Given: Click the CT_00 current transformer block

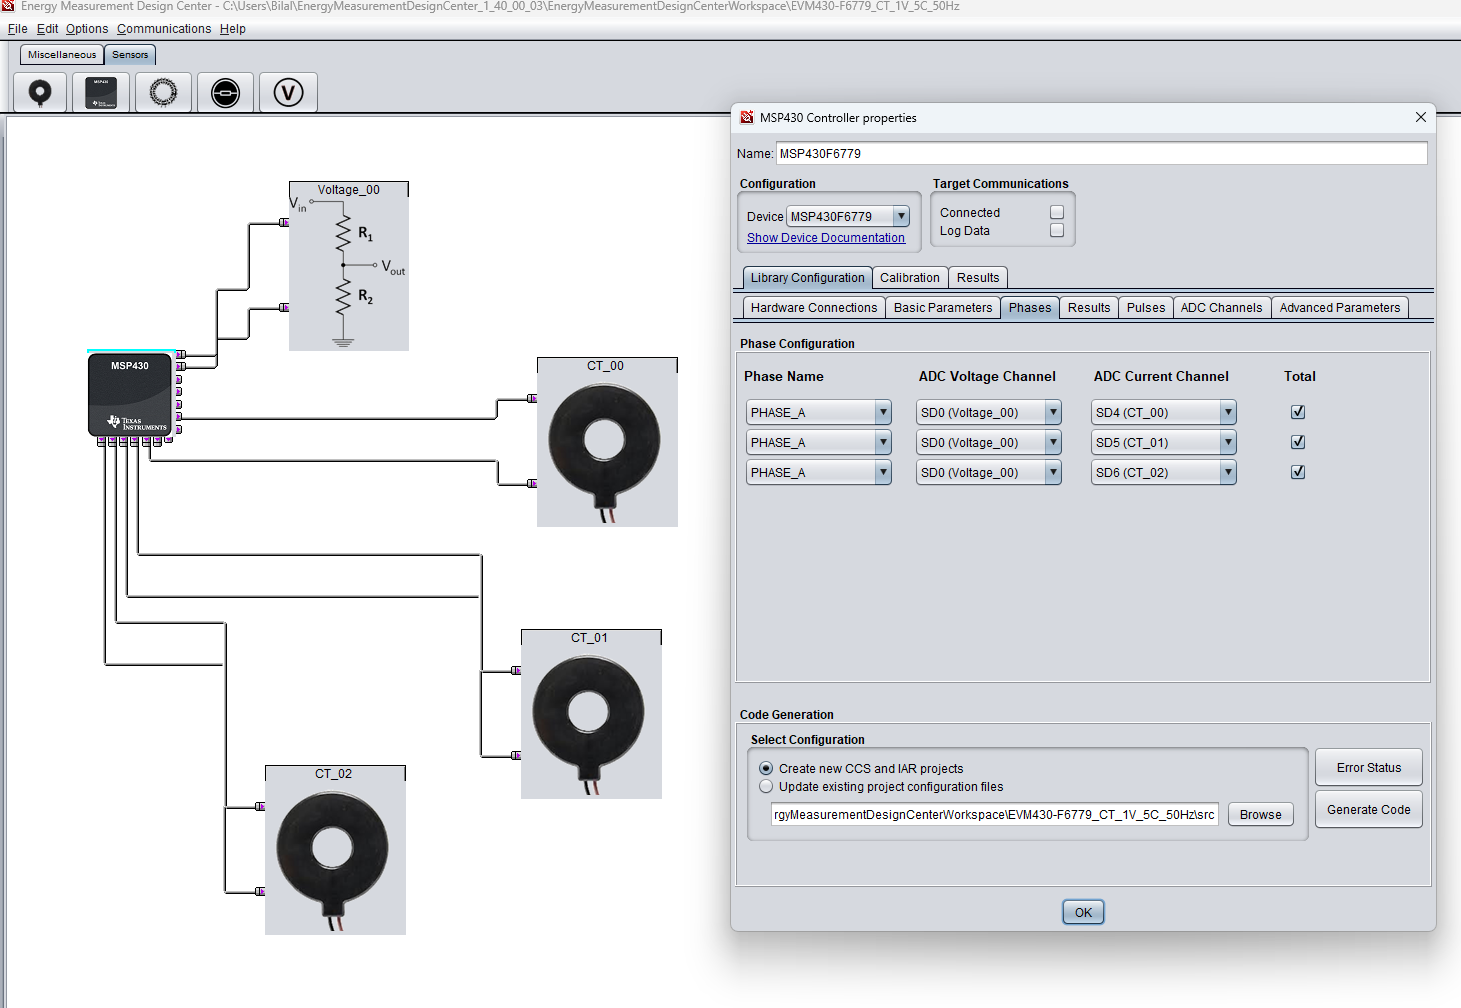Looking at the screenshot, I should coord(607,442).
